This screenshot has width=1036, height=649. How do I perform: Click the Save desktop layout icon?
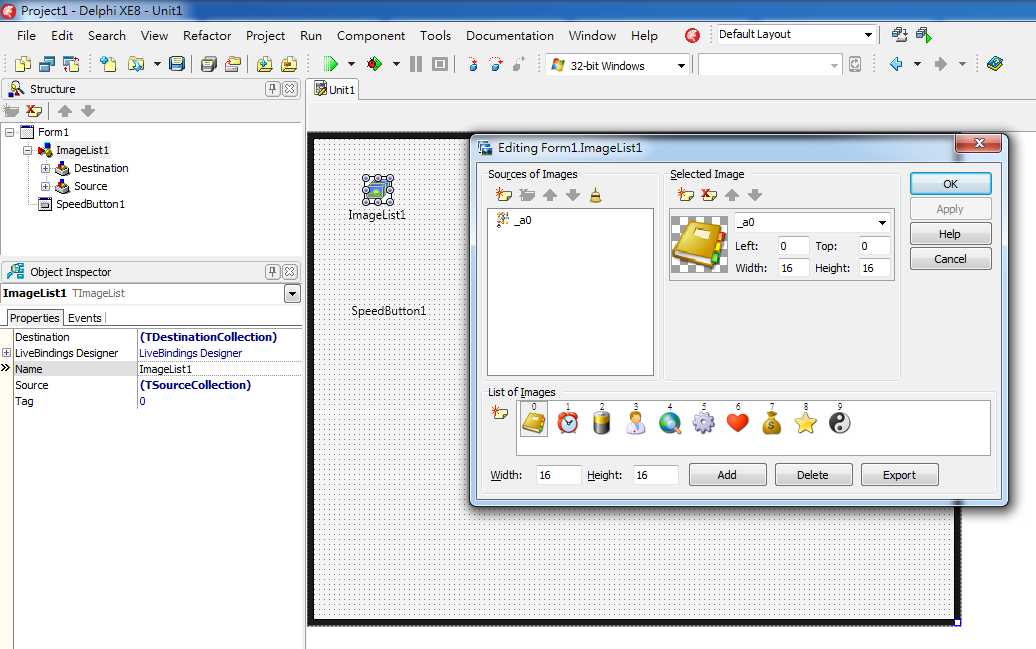coord(899,34)
